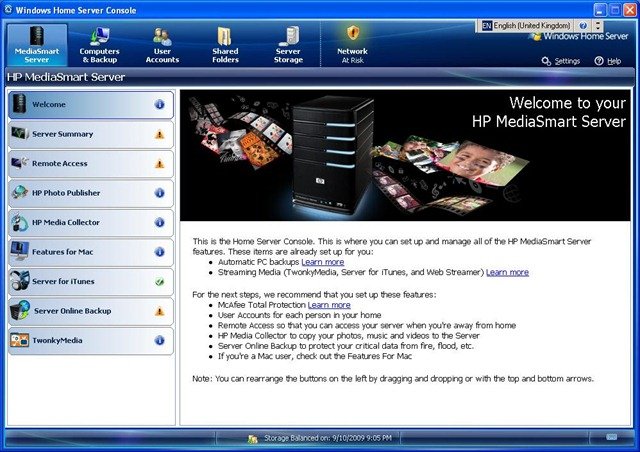Image resolution: width=640 pixels, height=452 pixels.
Task: Open the User Accounts tab
Action: point(162,45)
